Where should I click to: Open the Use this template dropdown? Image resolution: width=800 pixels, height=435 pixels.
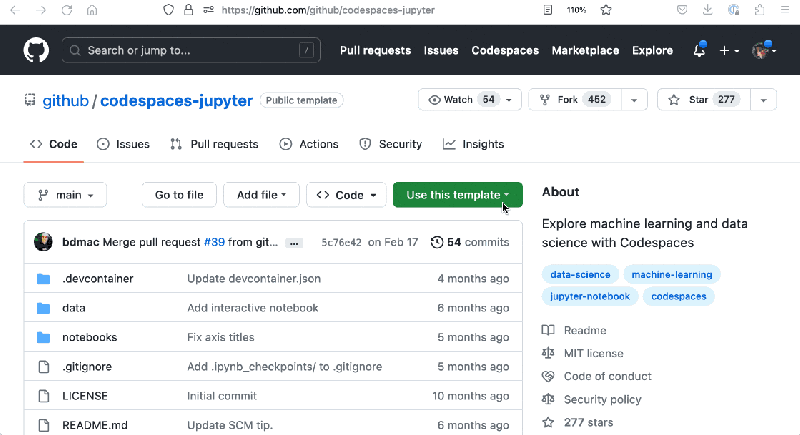coord(458,195)
